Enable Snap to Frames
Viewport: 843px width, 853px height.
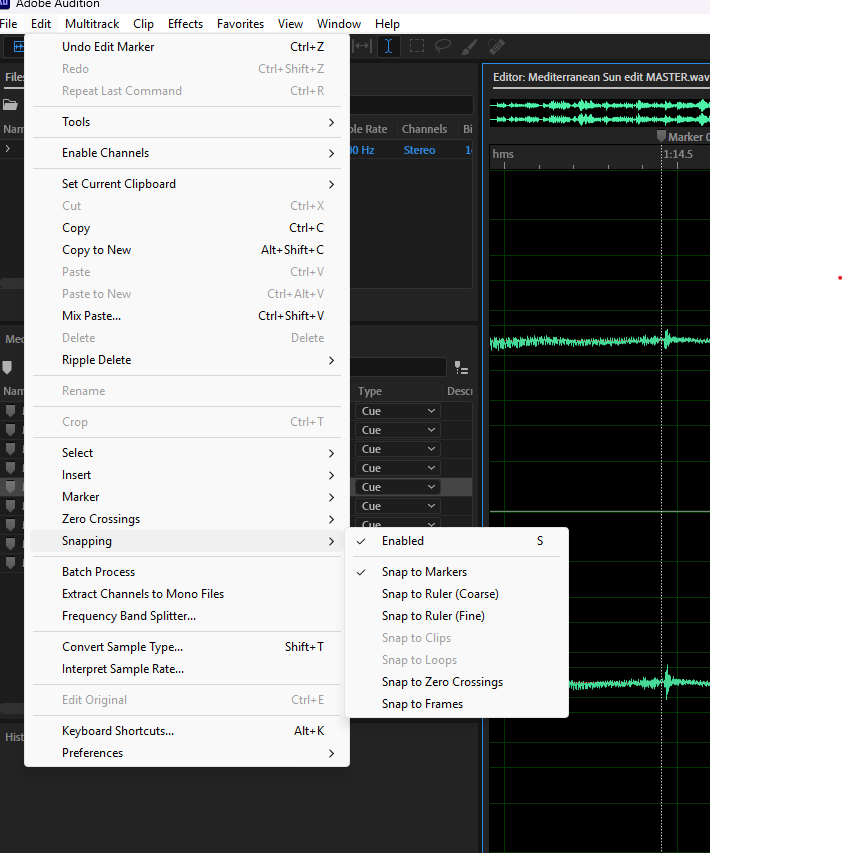pos(457,704)
